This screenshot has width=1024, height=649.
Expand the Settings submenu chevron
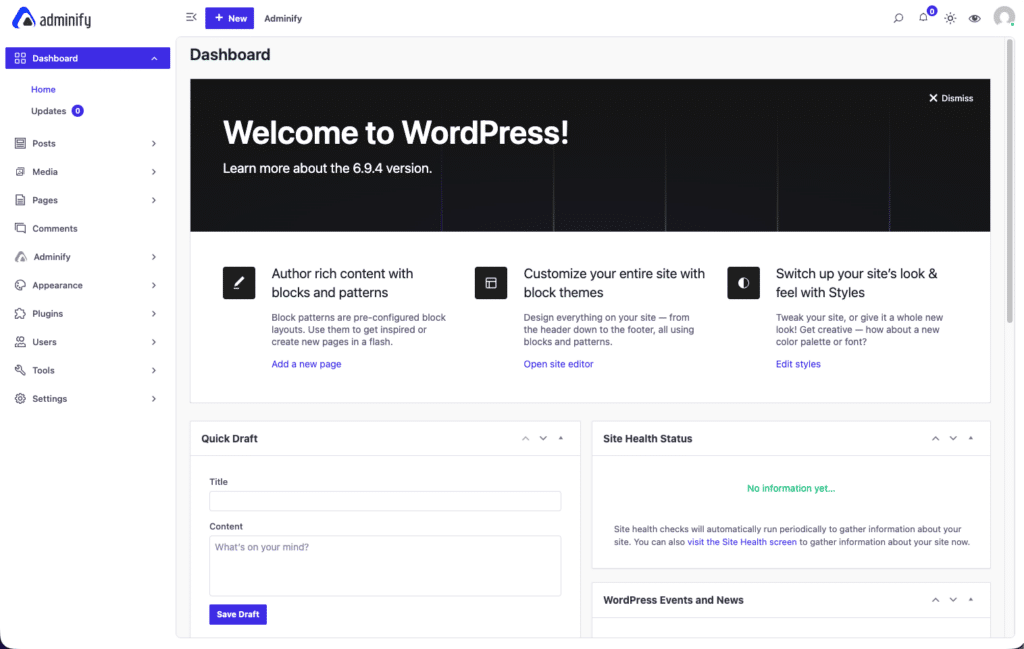pos(154,399)
